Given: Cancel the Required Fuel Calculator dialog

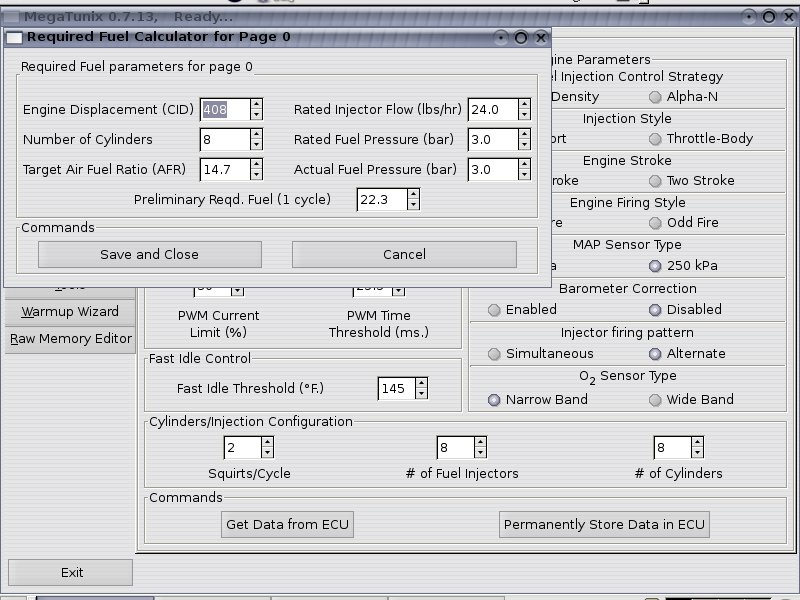Looking at the screenshot, I should click(x=404, y=254).
